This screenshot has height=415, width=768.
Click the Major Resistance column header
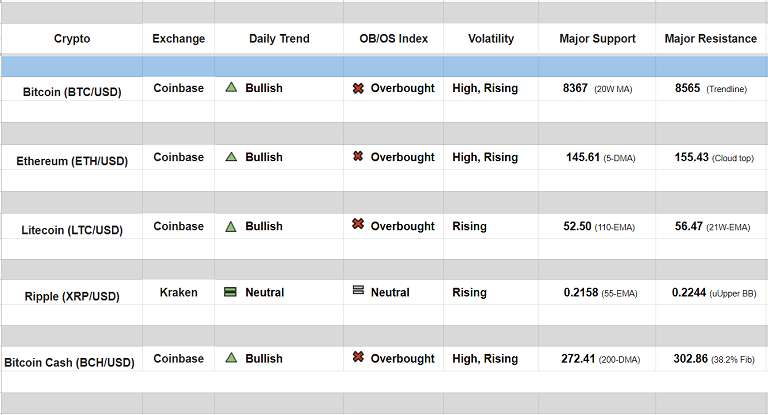point(711,39)
